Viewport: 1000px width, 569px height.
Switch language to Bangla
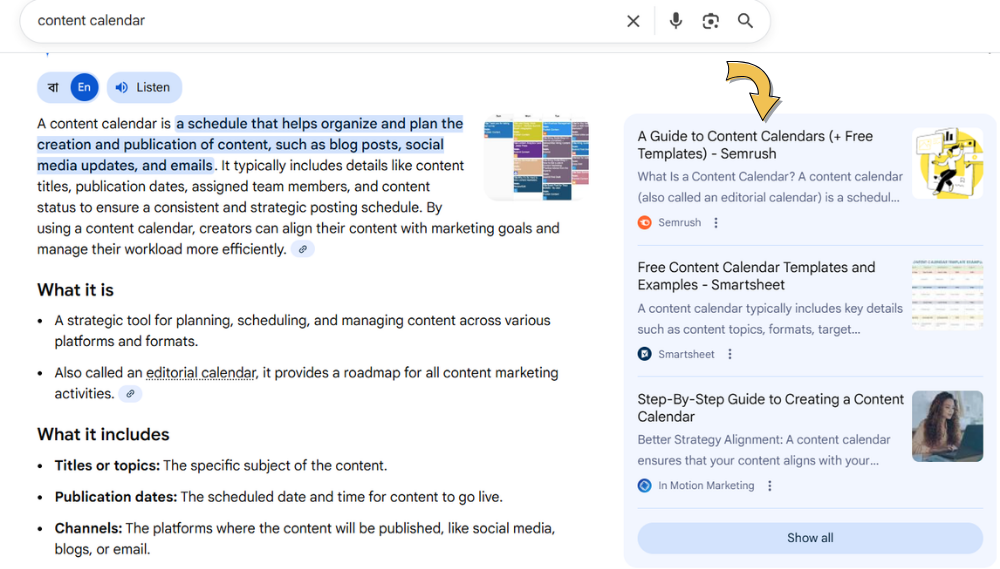(54, 87)
